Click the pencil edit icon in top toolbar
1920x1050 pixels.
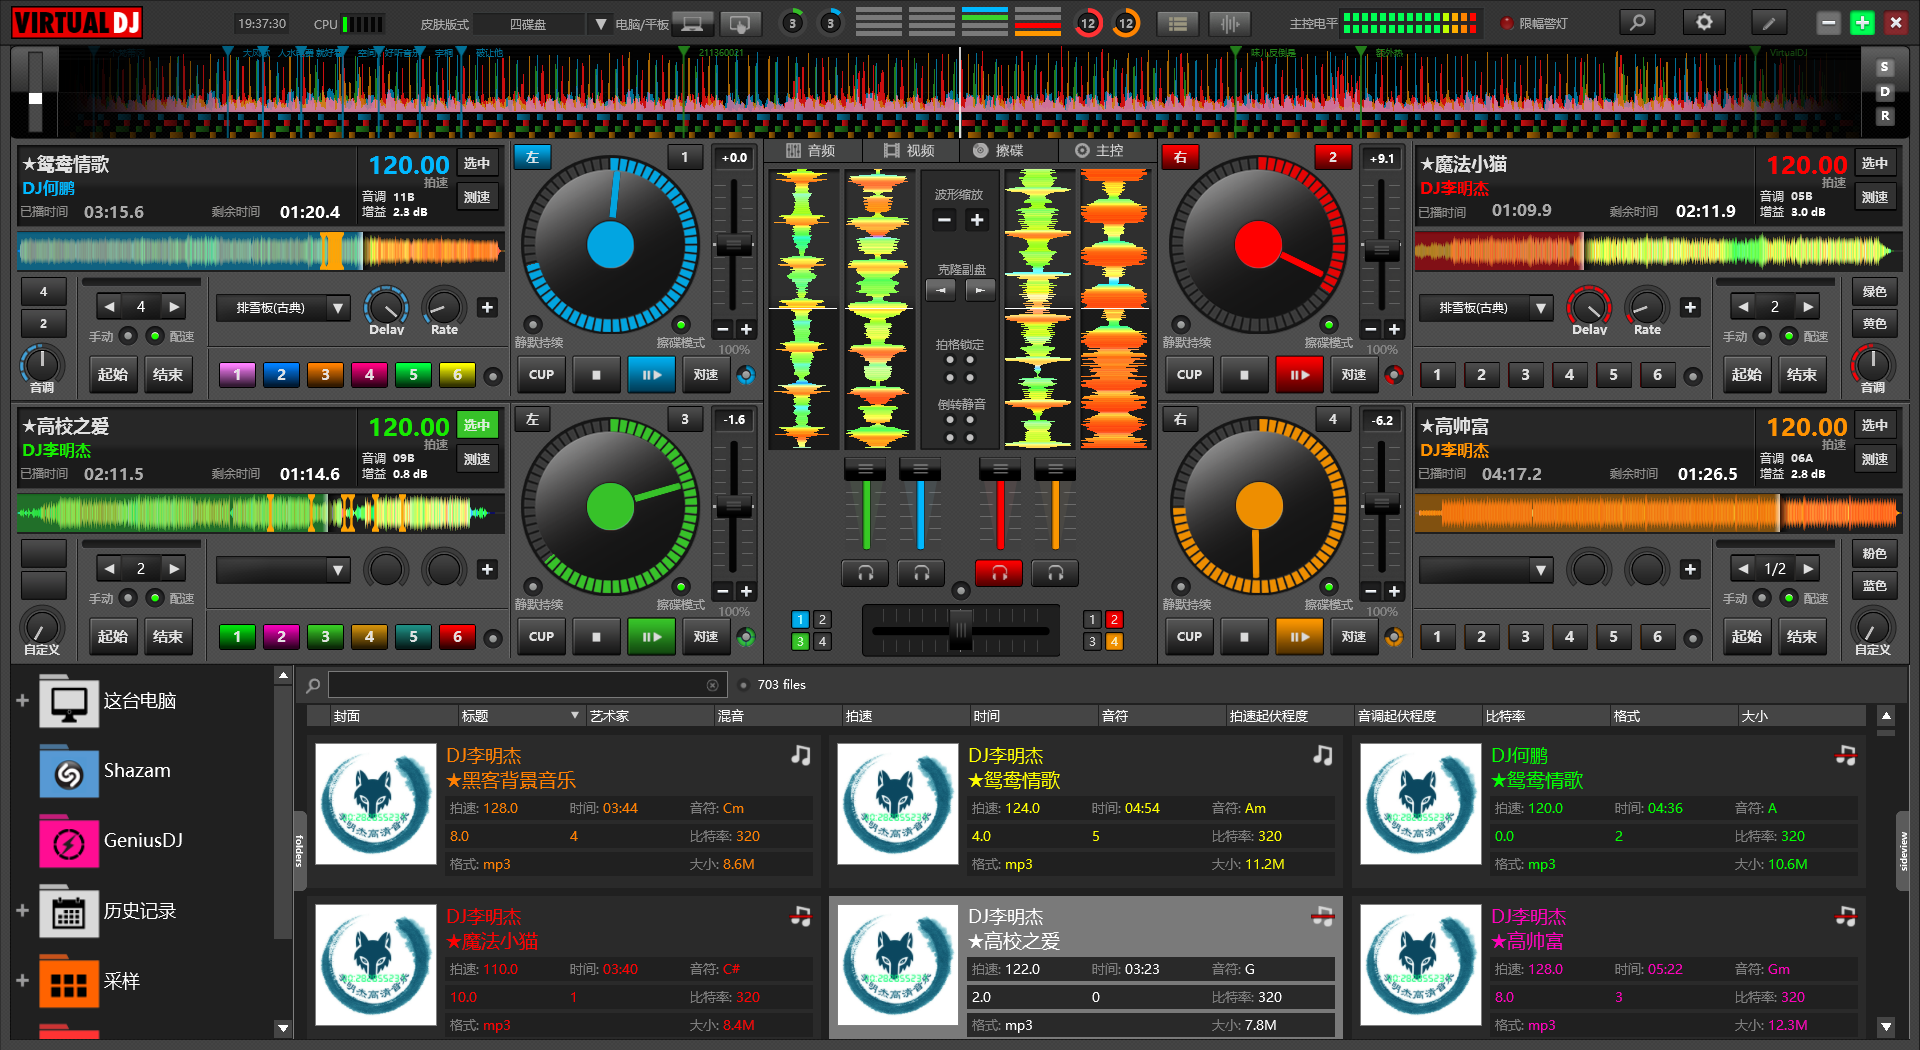point(1769,22)
